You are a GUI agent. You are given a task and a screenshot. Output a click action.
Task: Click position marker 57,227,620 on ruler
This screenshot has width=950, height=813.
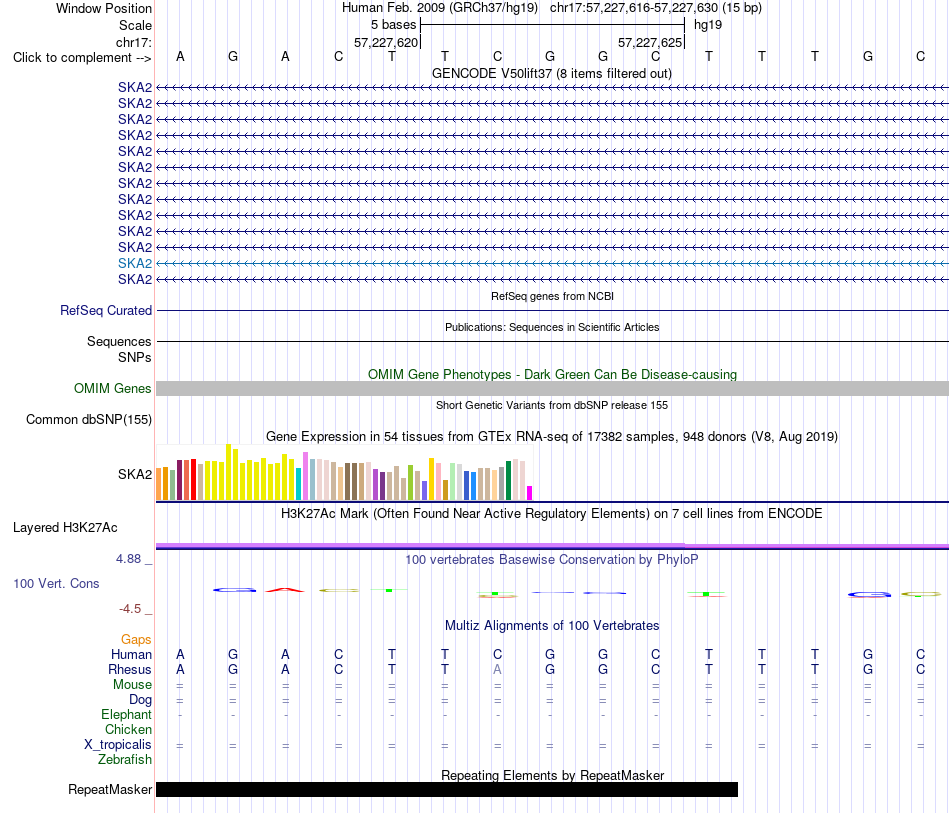(386, 42)
